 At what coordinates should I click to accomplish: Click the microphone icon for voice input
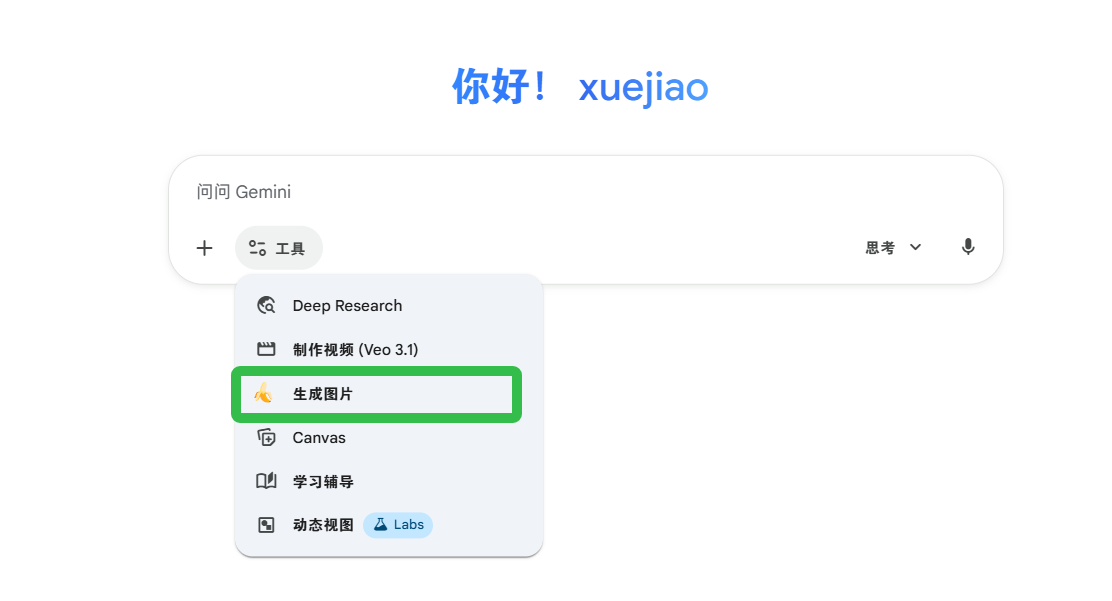tap(967, 247)
